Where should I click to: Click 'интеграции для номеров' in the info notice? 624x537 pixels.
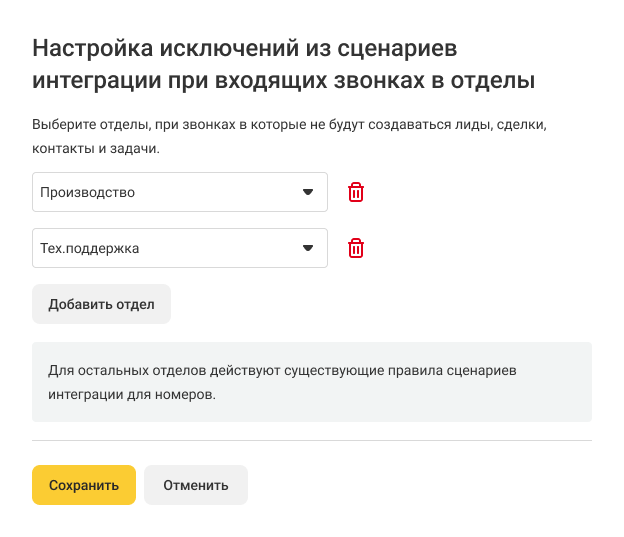point(132,394)
